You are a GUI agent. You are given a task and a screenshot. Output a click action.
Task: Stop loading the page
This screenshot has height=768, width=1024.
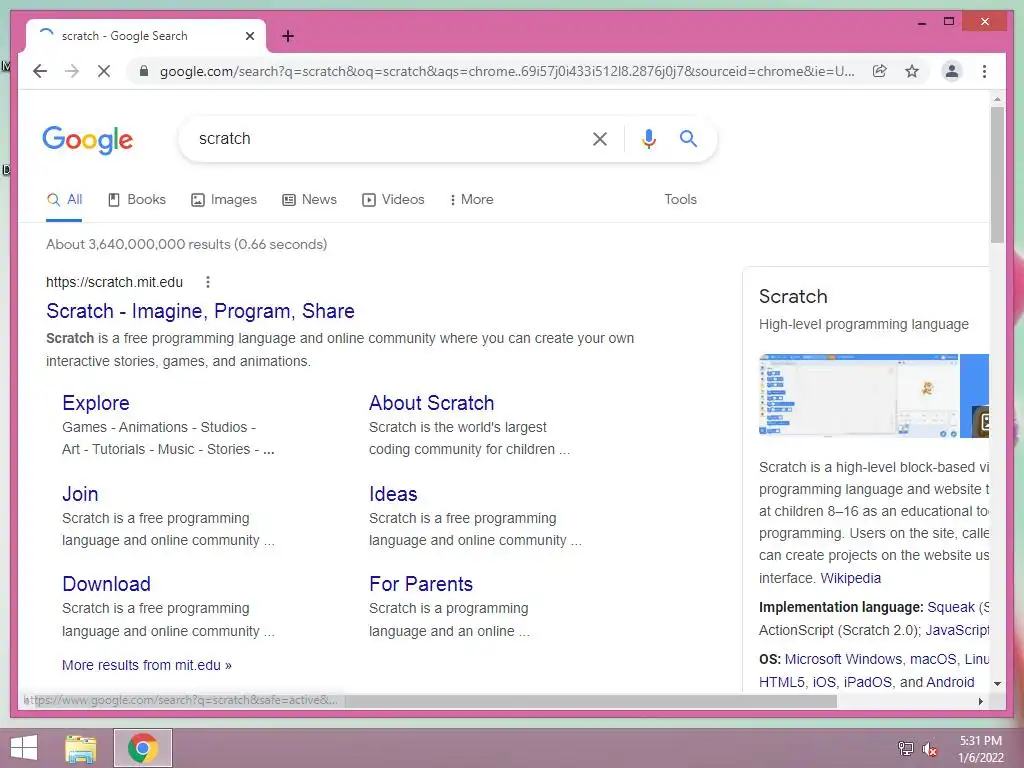[x=104, y=71]
